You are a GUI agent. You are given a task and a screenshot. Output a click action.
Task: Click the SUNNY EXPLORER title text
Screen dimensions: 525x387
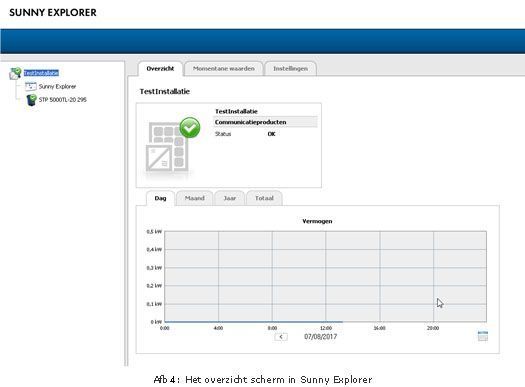click(x=53, y=13)
